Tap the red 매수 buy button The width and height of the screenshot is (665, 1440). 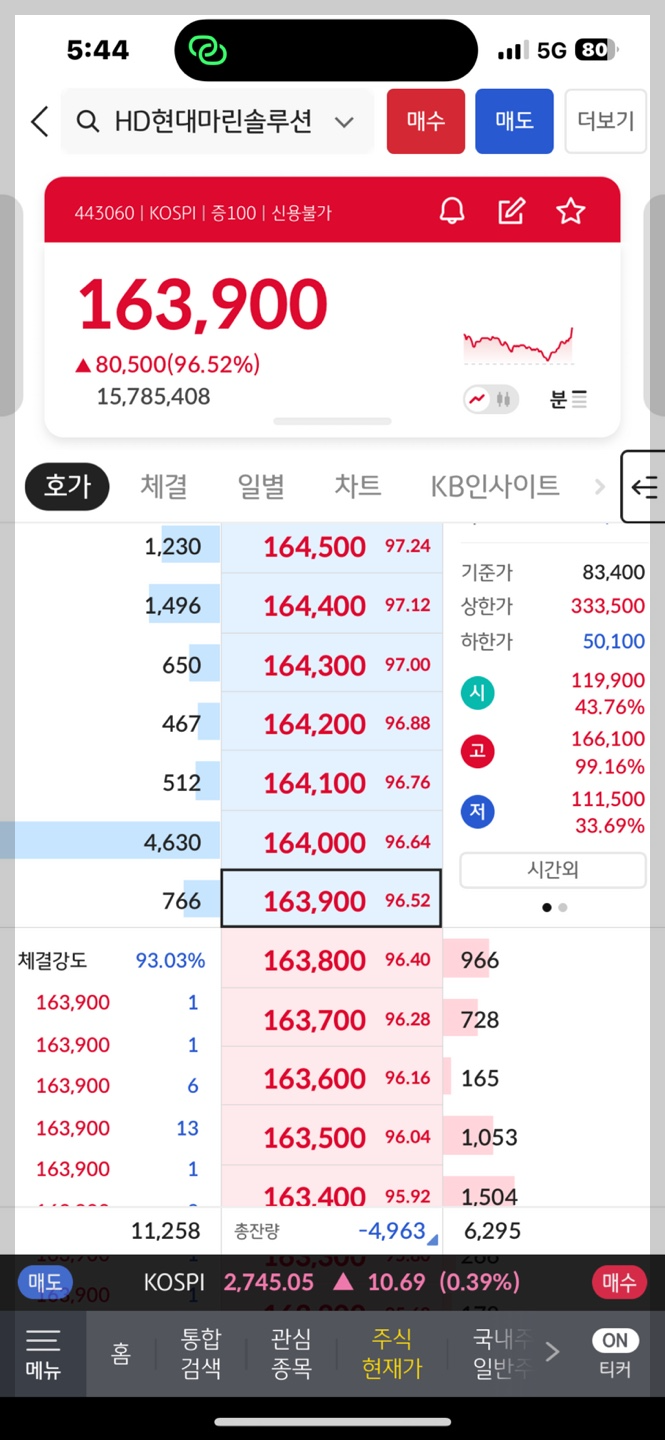pyautogui.click(x=425, y=121)
